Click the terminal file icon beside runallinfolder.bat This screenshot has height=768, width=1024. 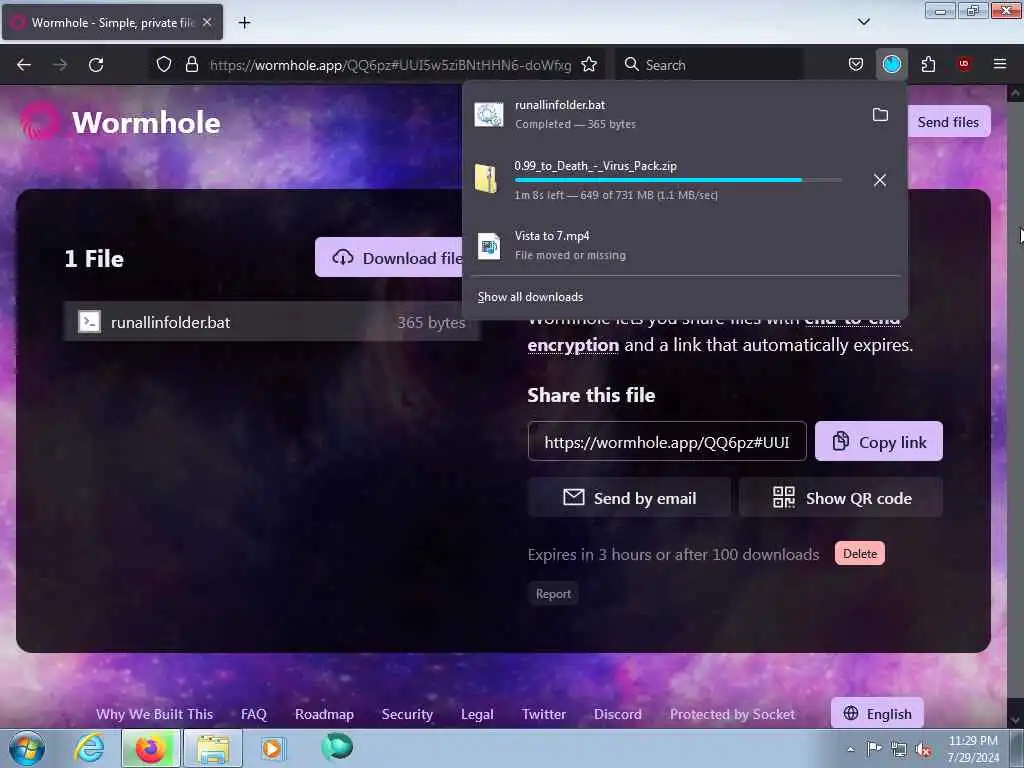pos(89,321)
